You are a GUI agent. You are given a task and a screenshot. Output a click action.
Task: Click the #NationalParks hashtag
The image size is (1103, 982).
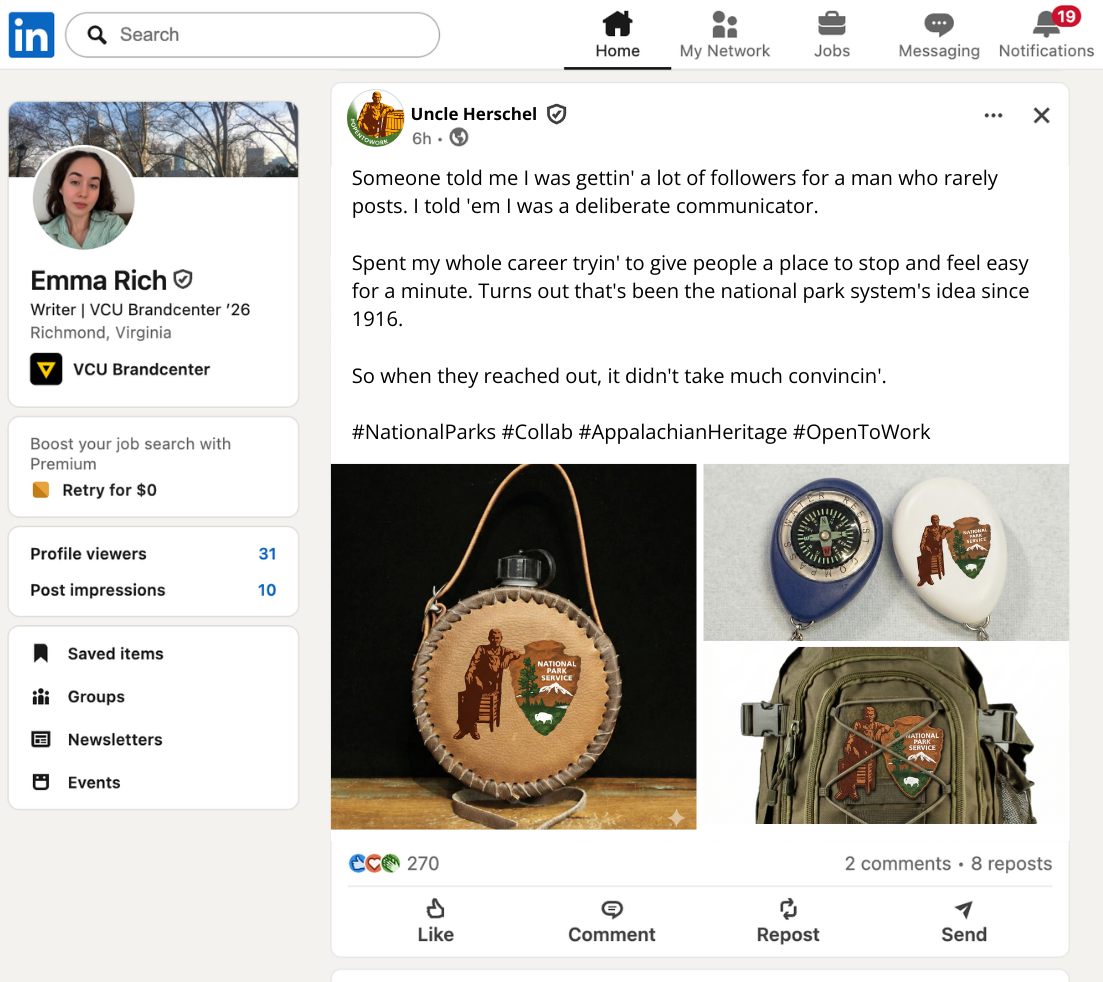[x=423, y=432]
